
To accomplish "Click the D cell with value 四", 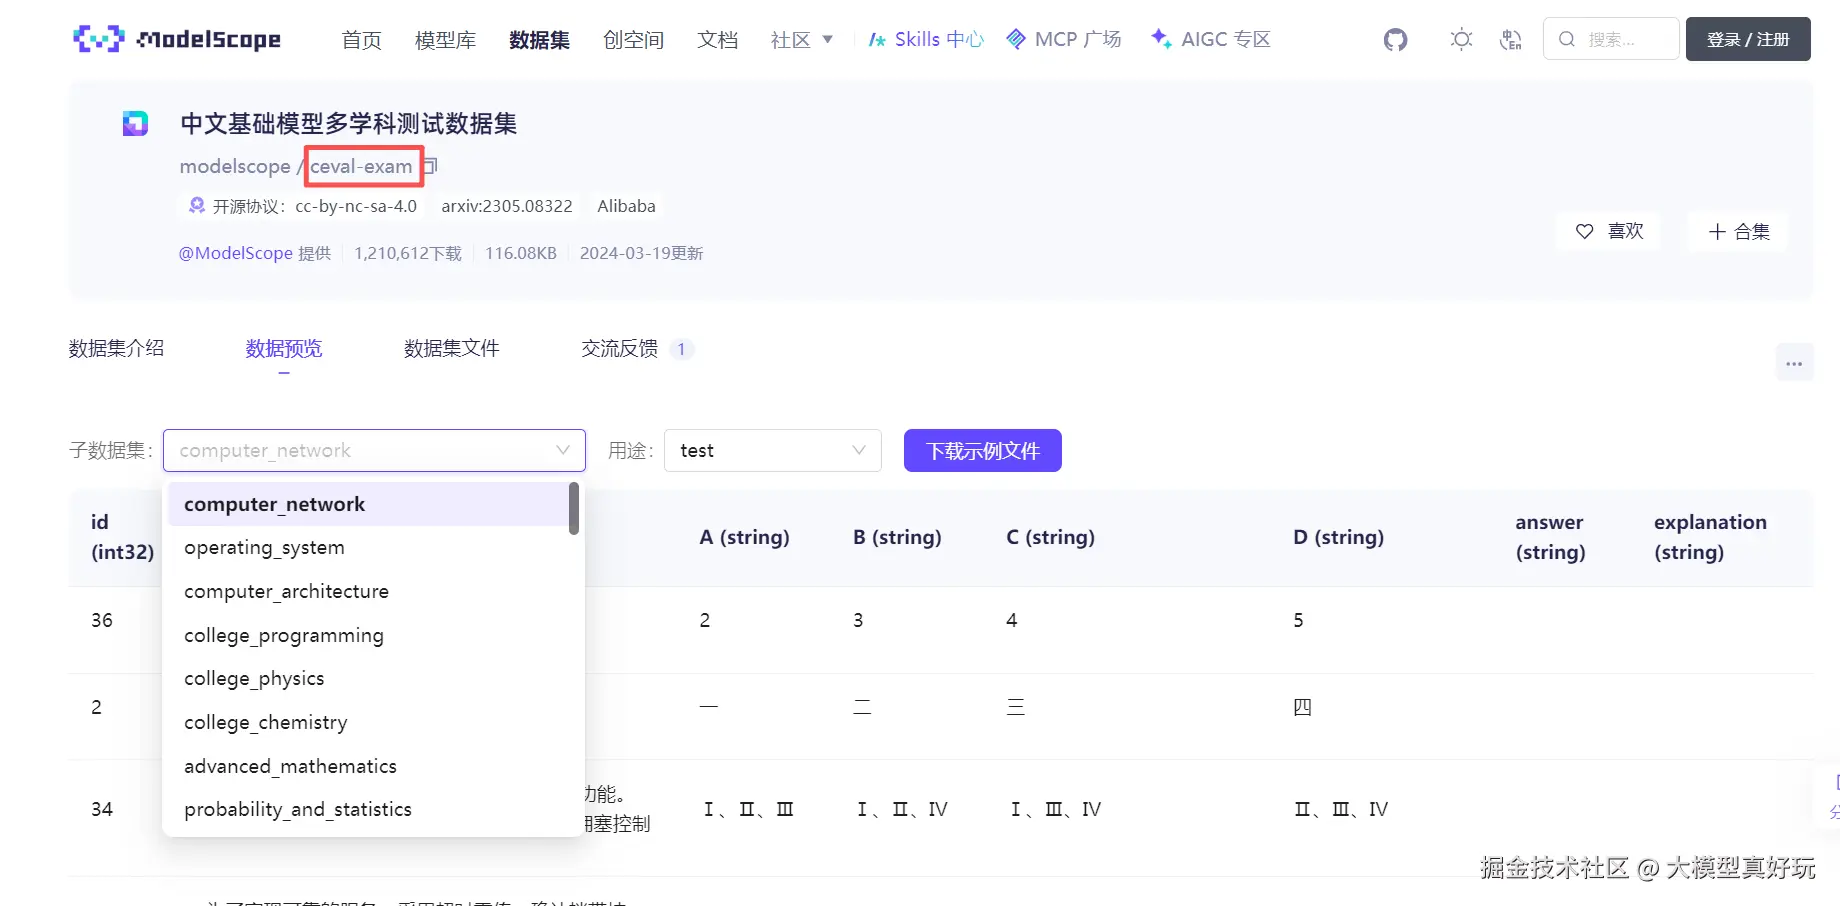I will coord(1302,707).
